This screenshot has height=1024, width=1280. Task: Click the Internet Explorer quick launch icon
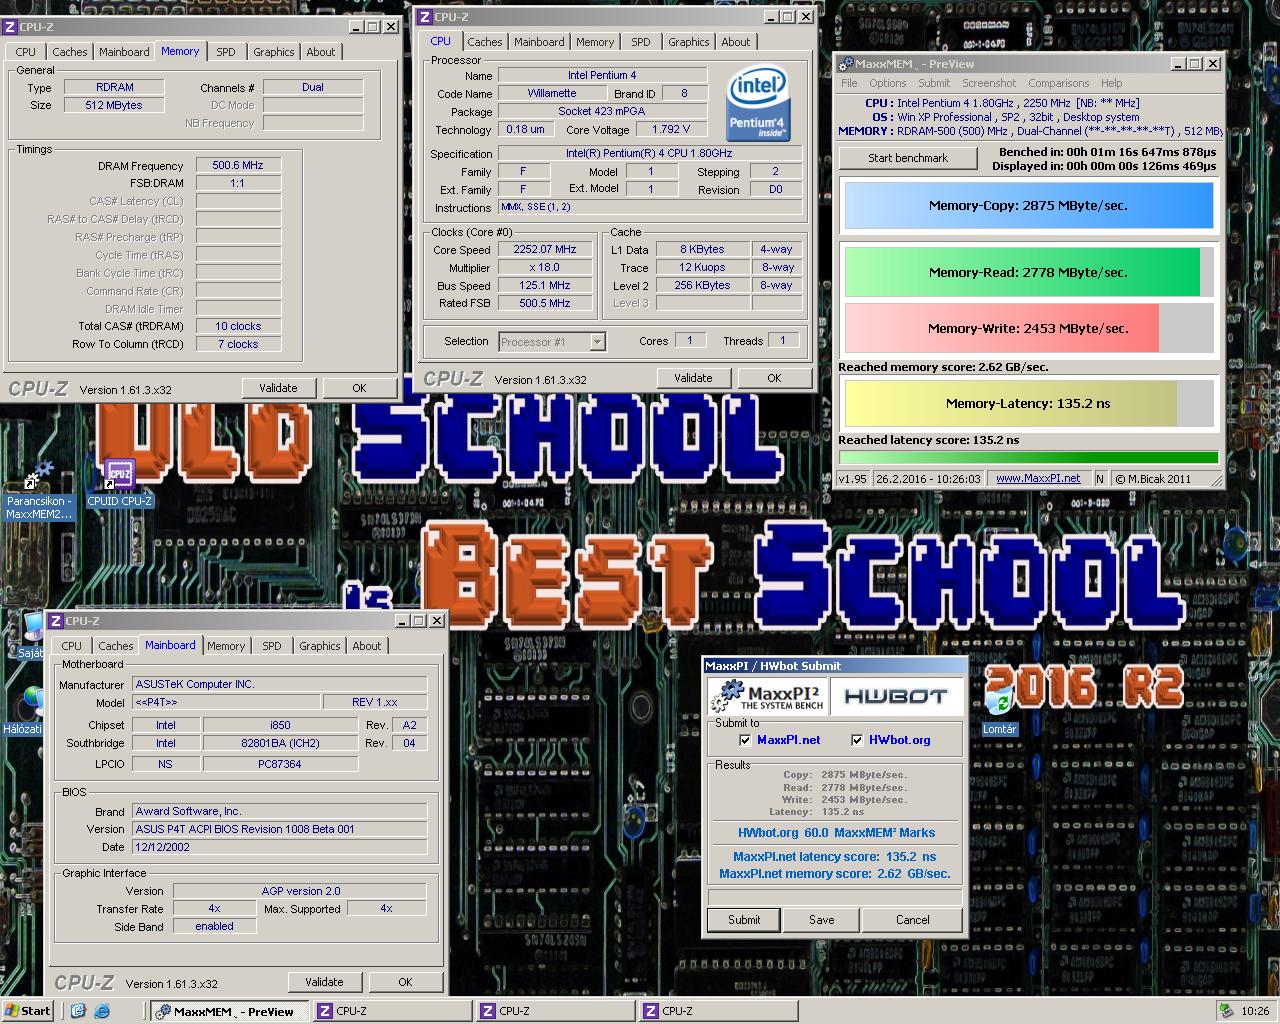tap(102, 1011)
